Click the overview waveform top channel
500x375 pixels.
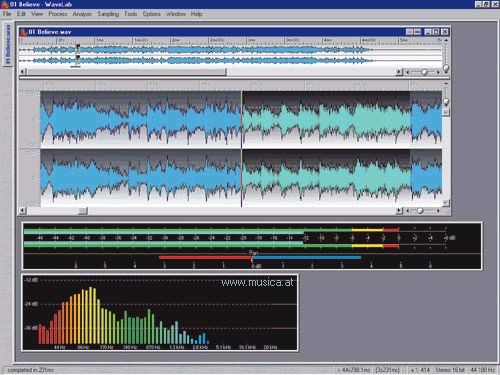pos(231,50)
